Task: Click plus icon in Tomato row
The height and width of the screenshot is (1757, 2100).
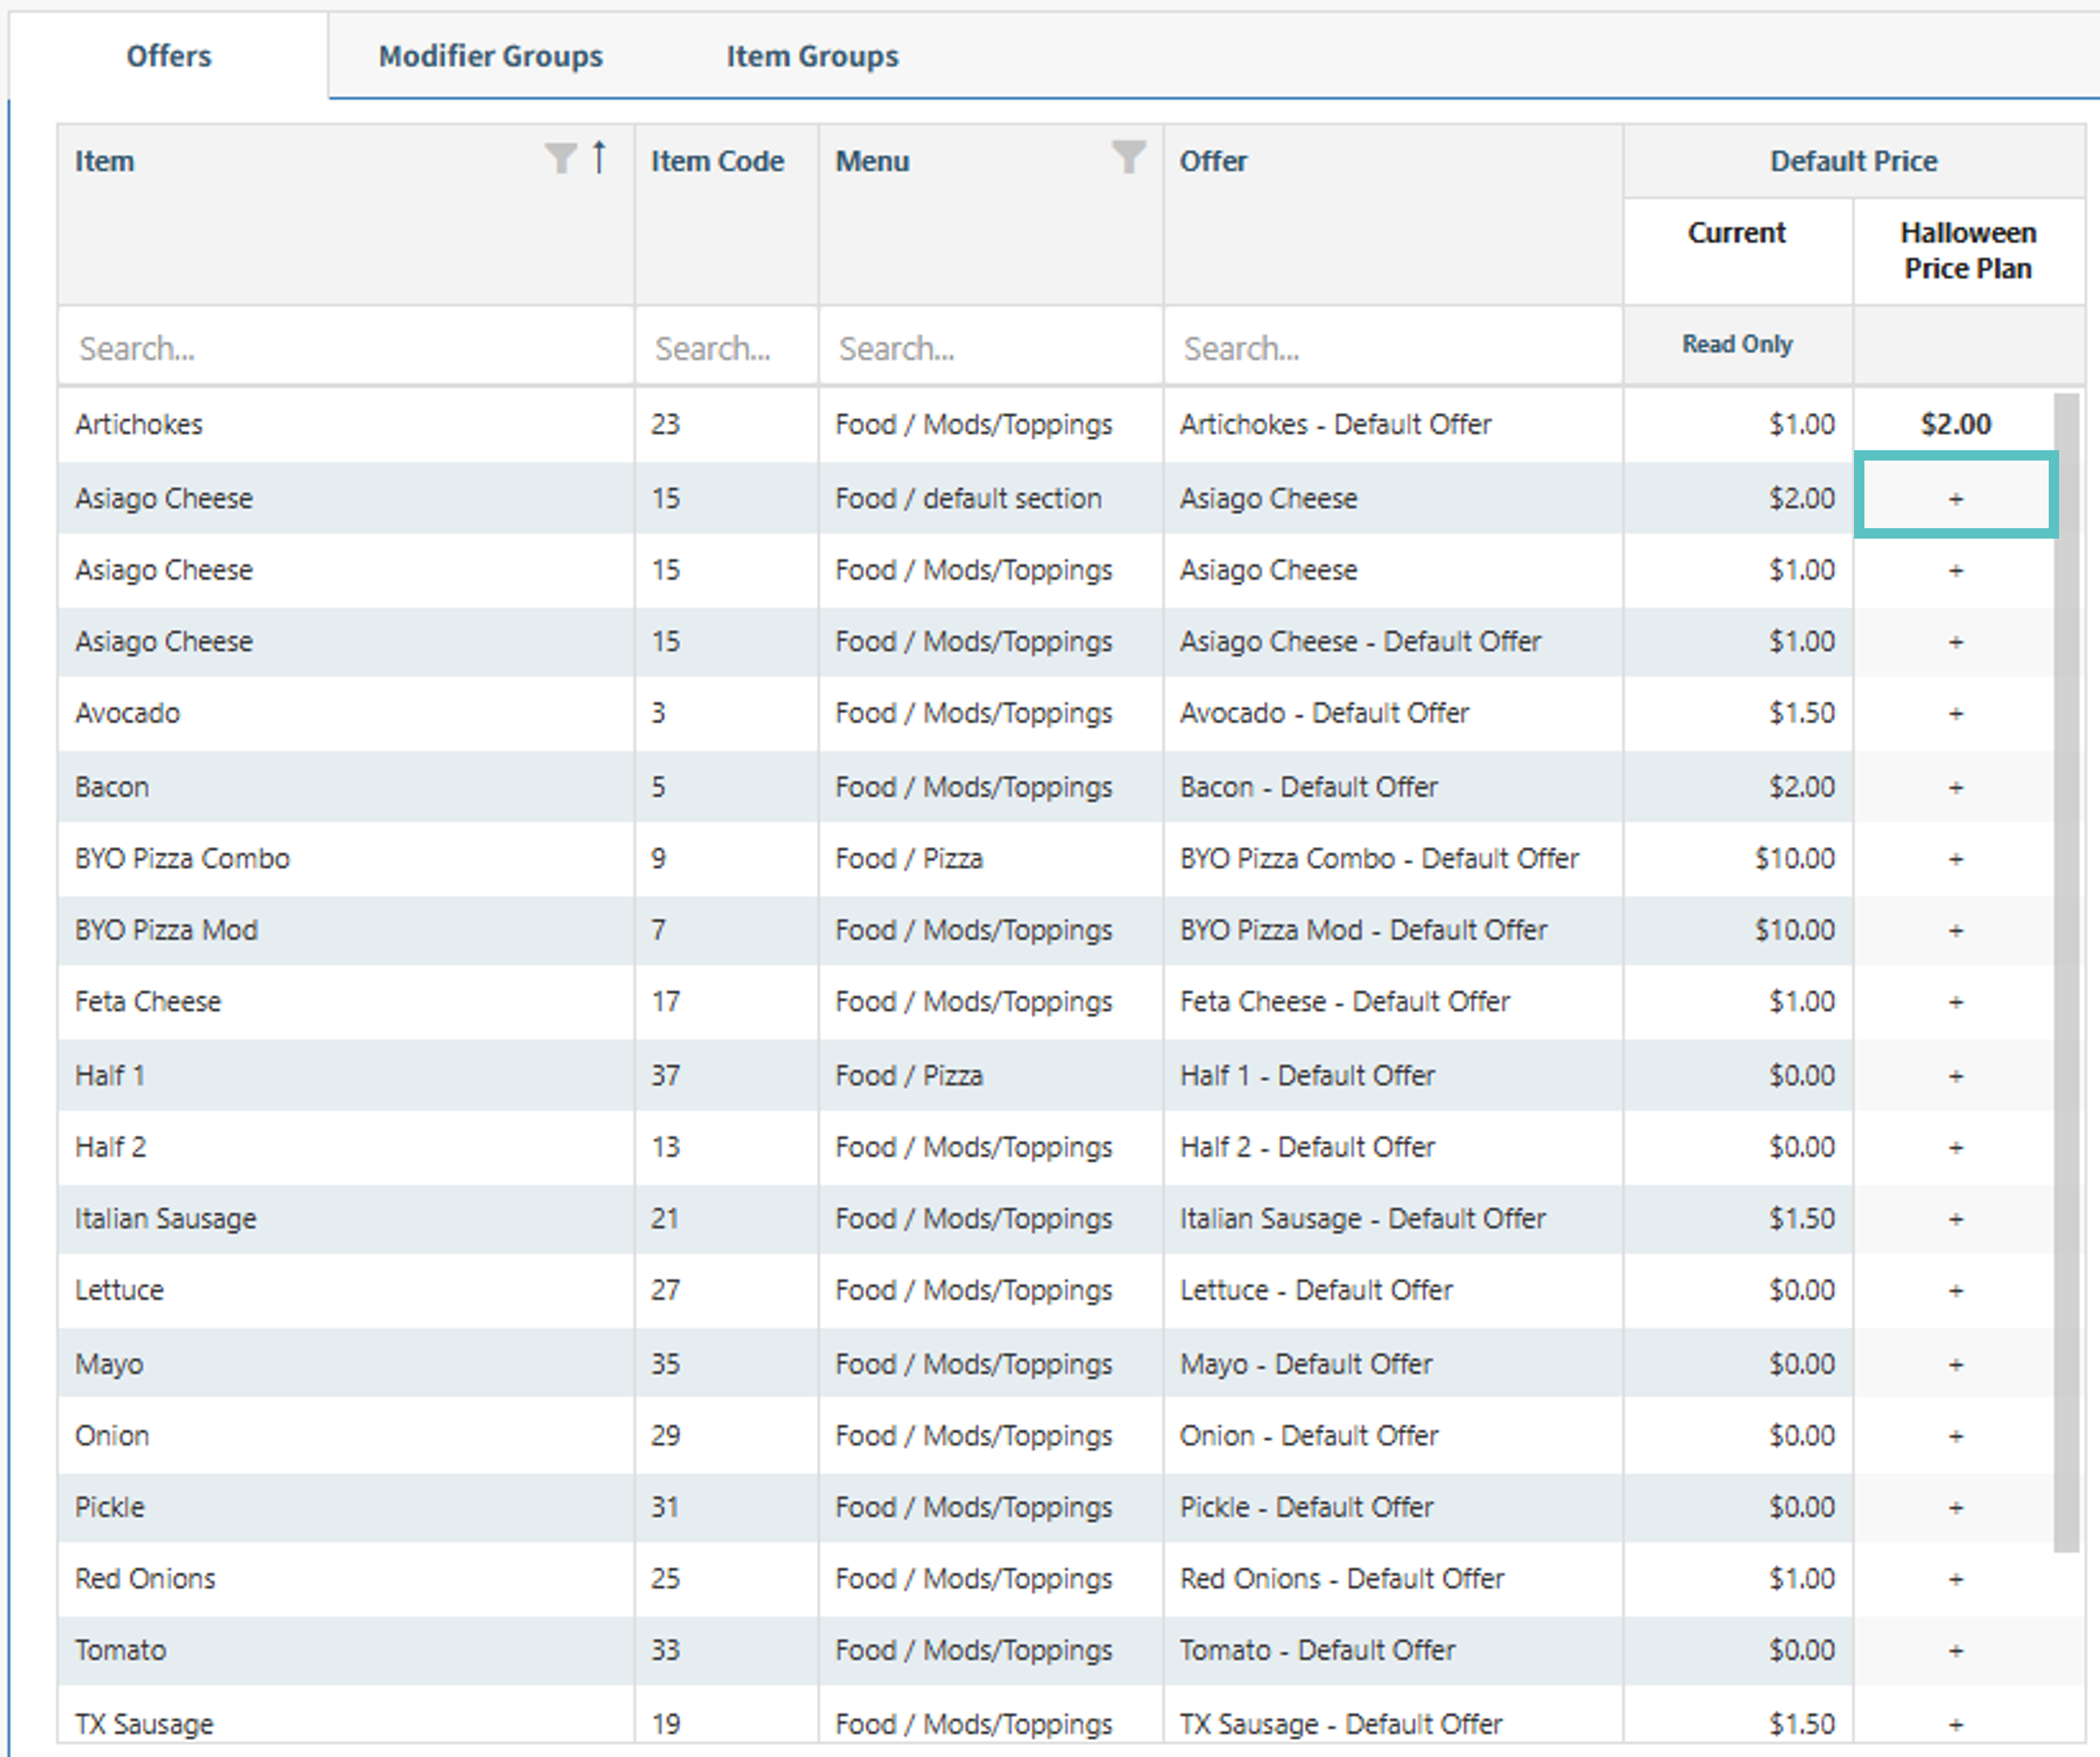Action: (x=1955, y=1651)
